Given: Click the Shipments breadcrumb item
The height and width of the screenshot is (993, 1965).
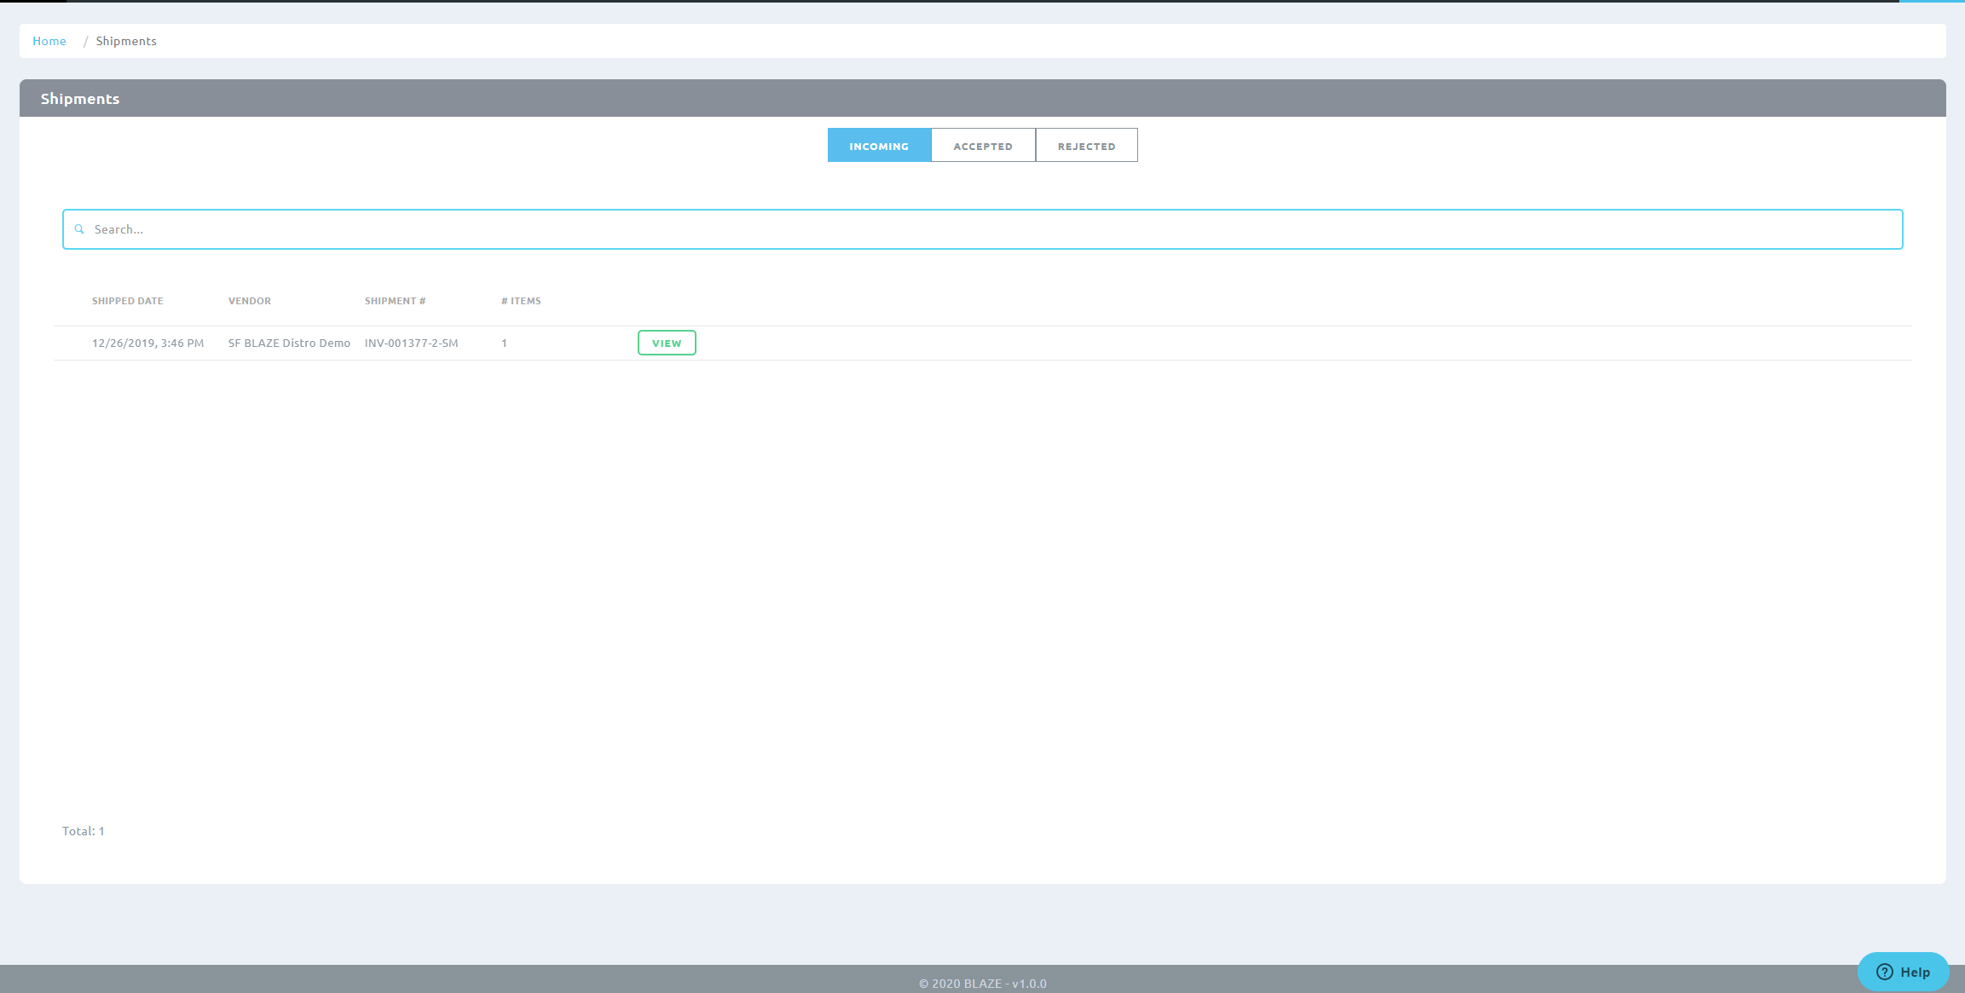Looking at the screenshot, I should 126,41.
